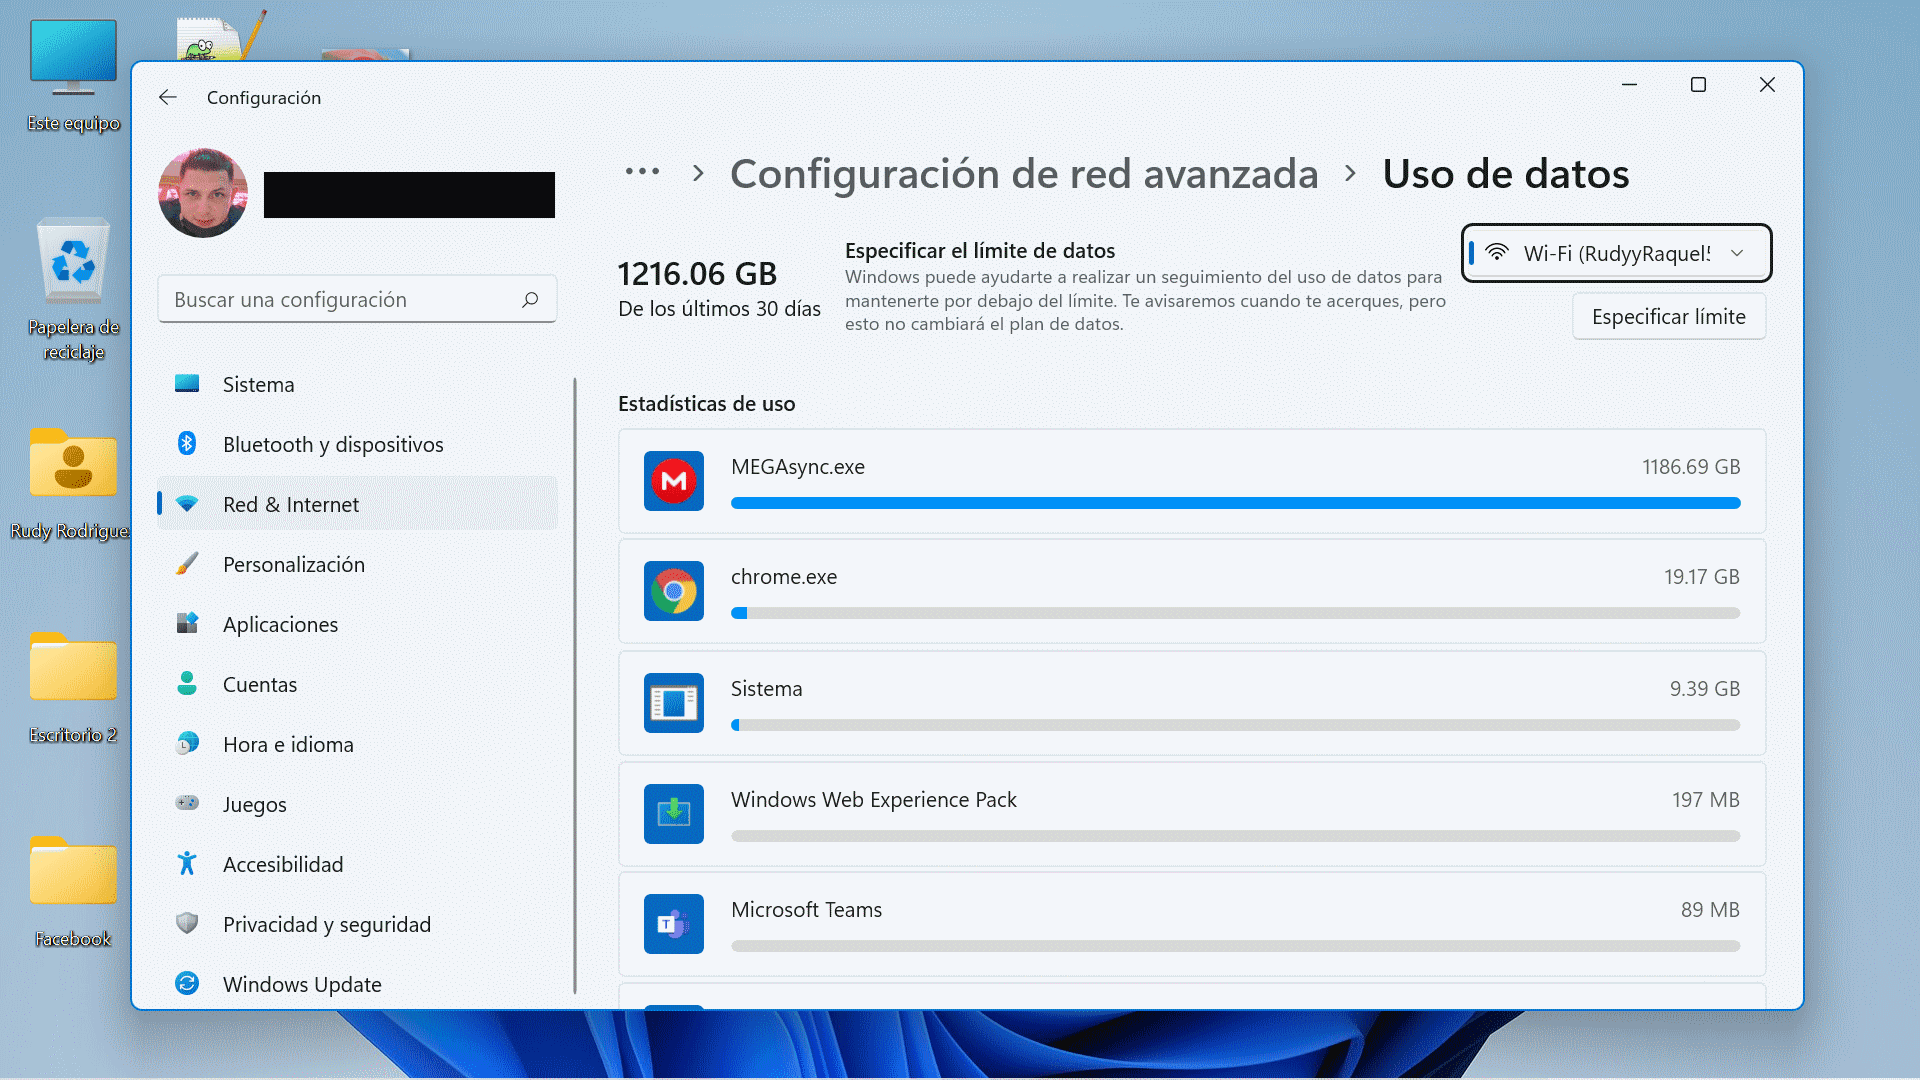Viewport: 1920px width, 1080px height.
Task: Select the 19.17 GB value
Action: 1702,577
